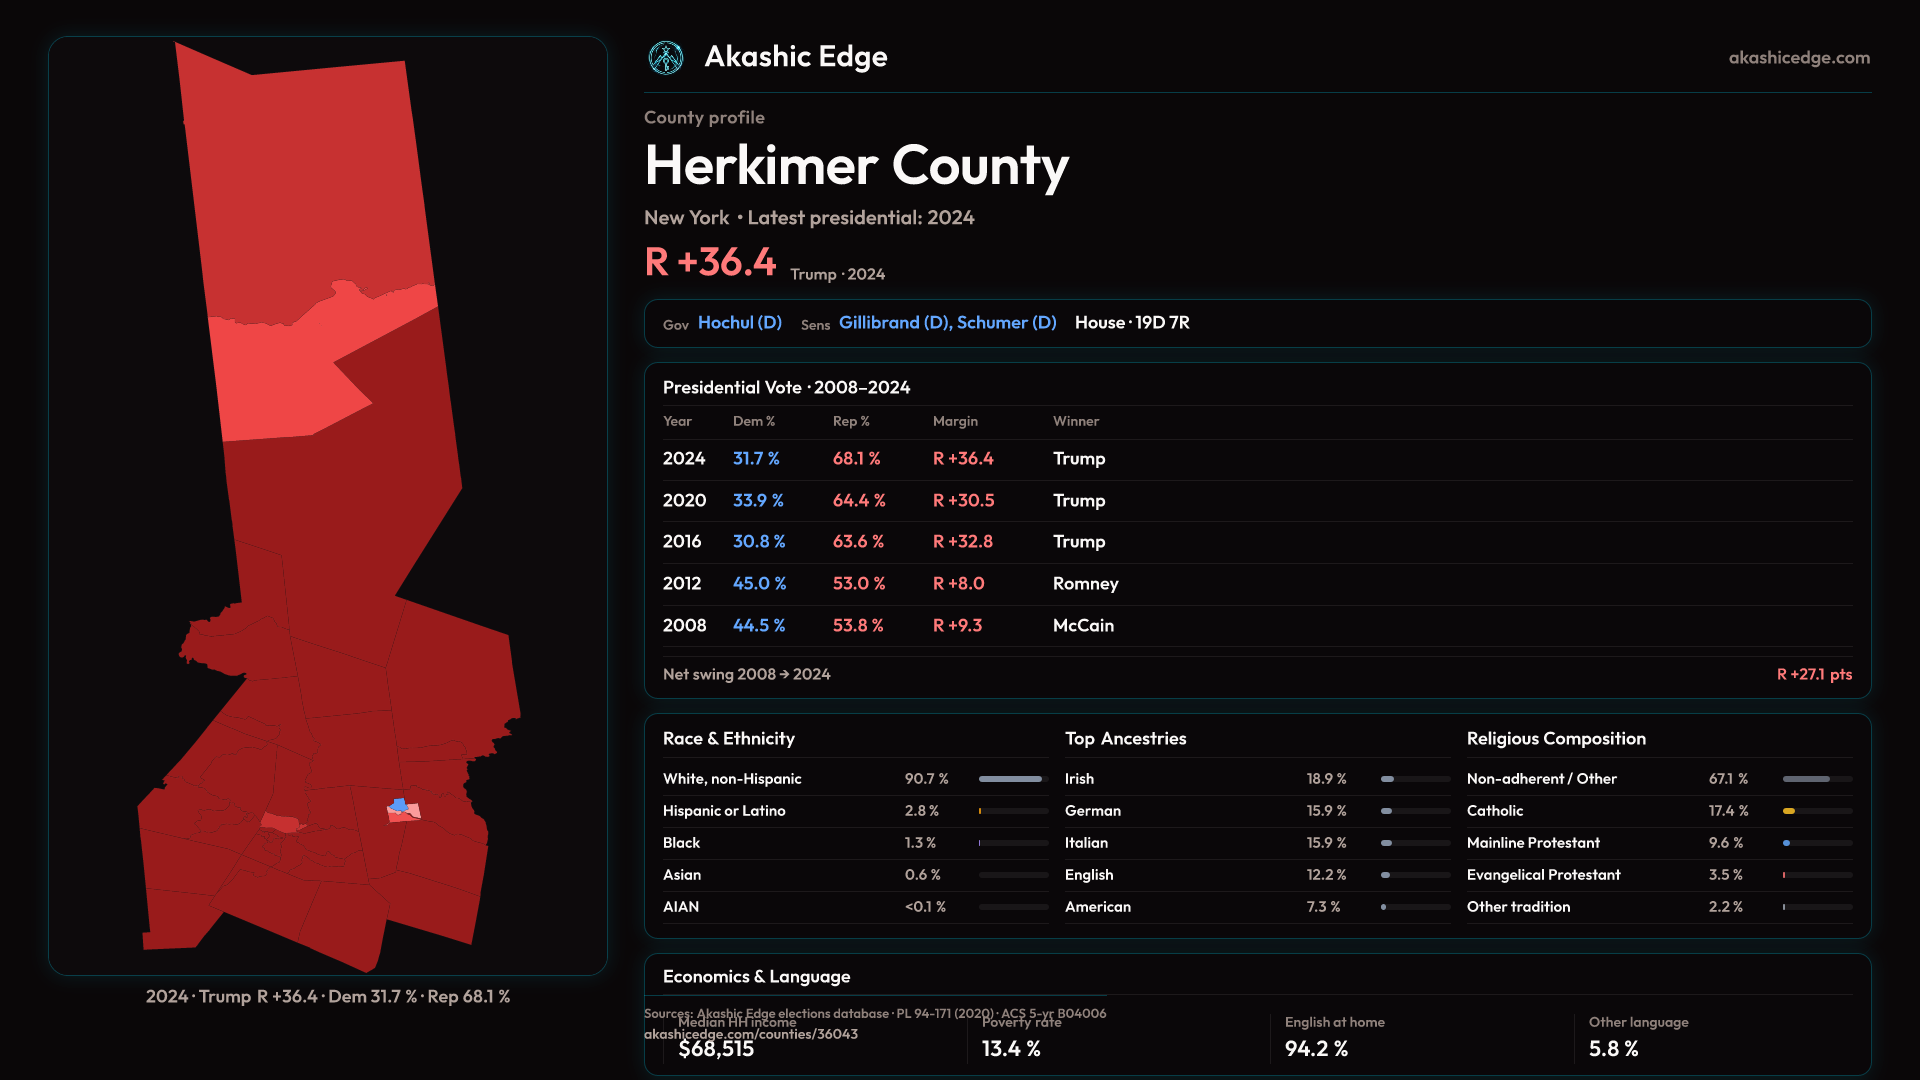
Task: Click the Presidential Vote 2008–2024 heading
Action: (x=786, y=388)
